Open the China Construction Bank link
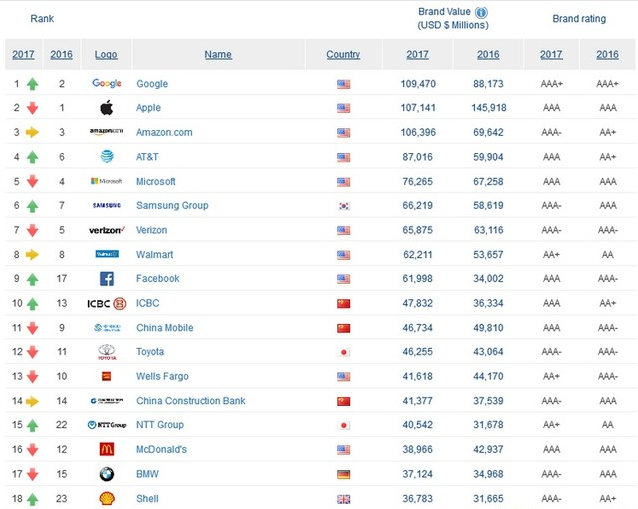This screenshot has width=638, height=509. [x=190, y=401]
